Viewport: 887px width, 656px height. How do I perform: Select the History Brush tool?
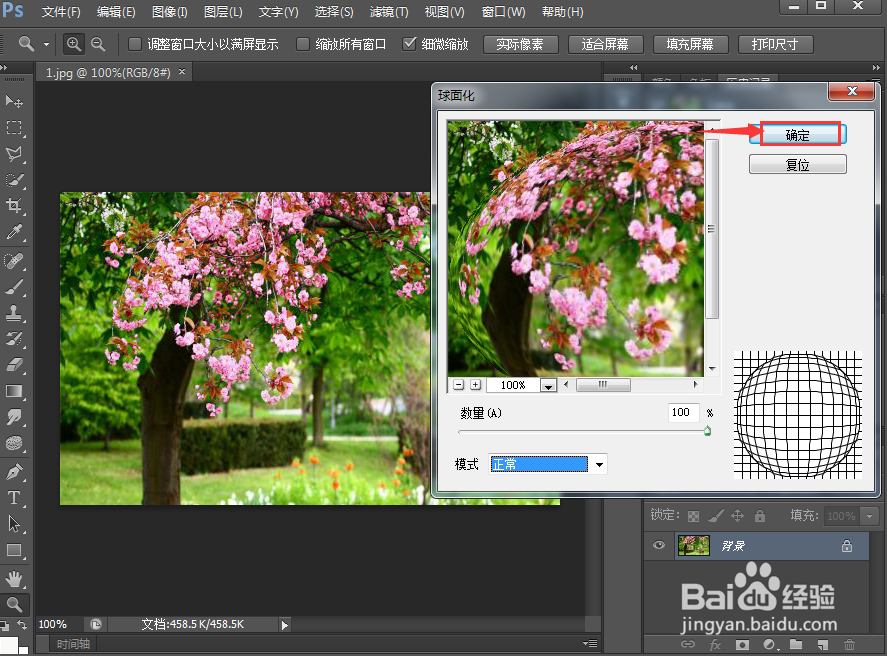click(x=14, y=339)
